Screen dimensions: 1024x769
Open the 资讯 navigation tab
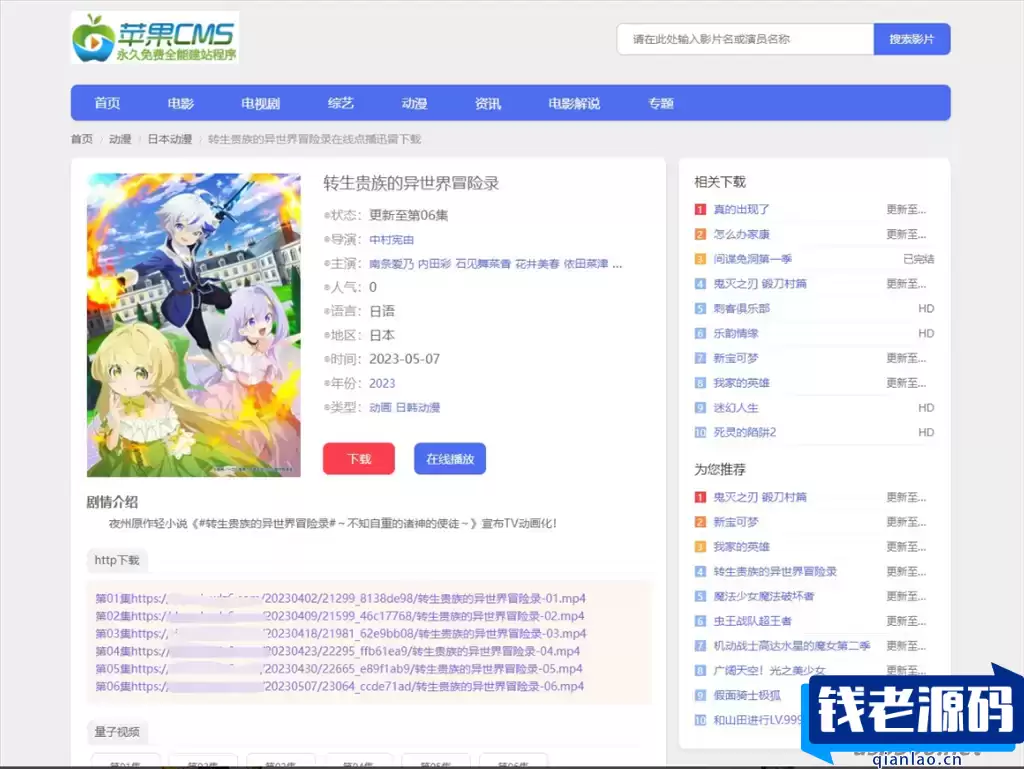coord(488,103)
